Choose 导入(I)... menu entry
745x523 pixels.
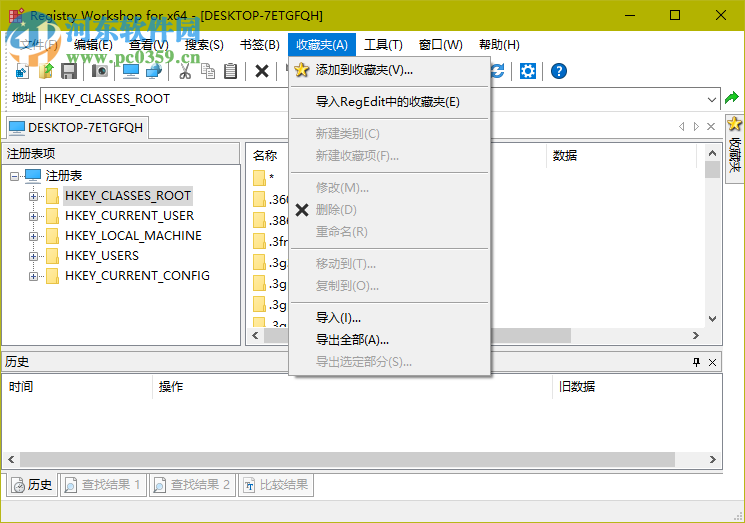pyautogui.click(x=390, y=317)
